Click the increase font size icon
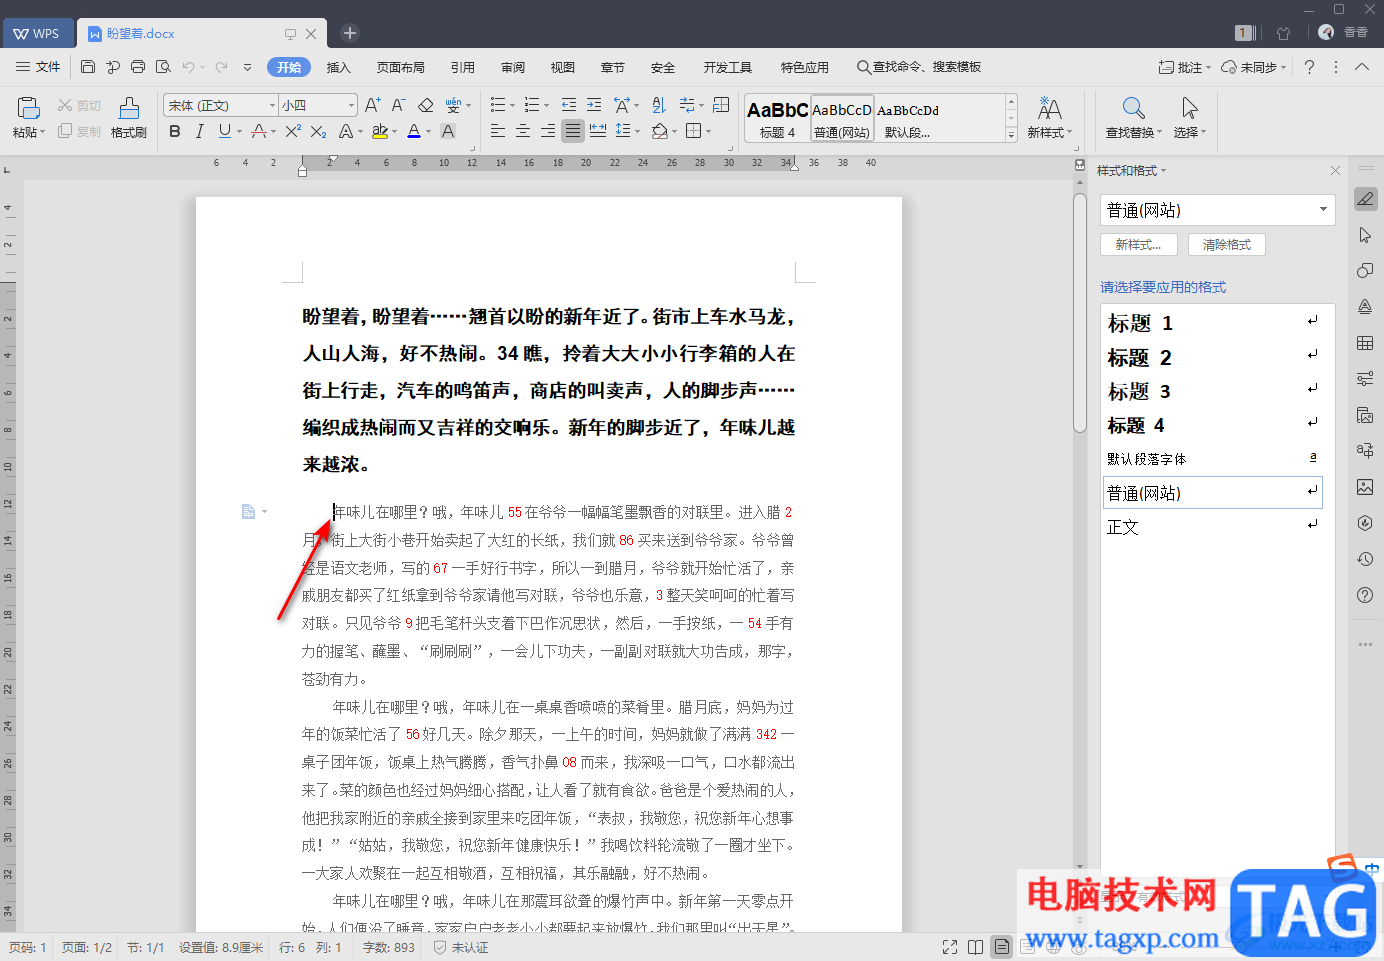 (372, 105)
